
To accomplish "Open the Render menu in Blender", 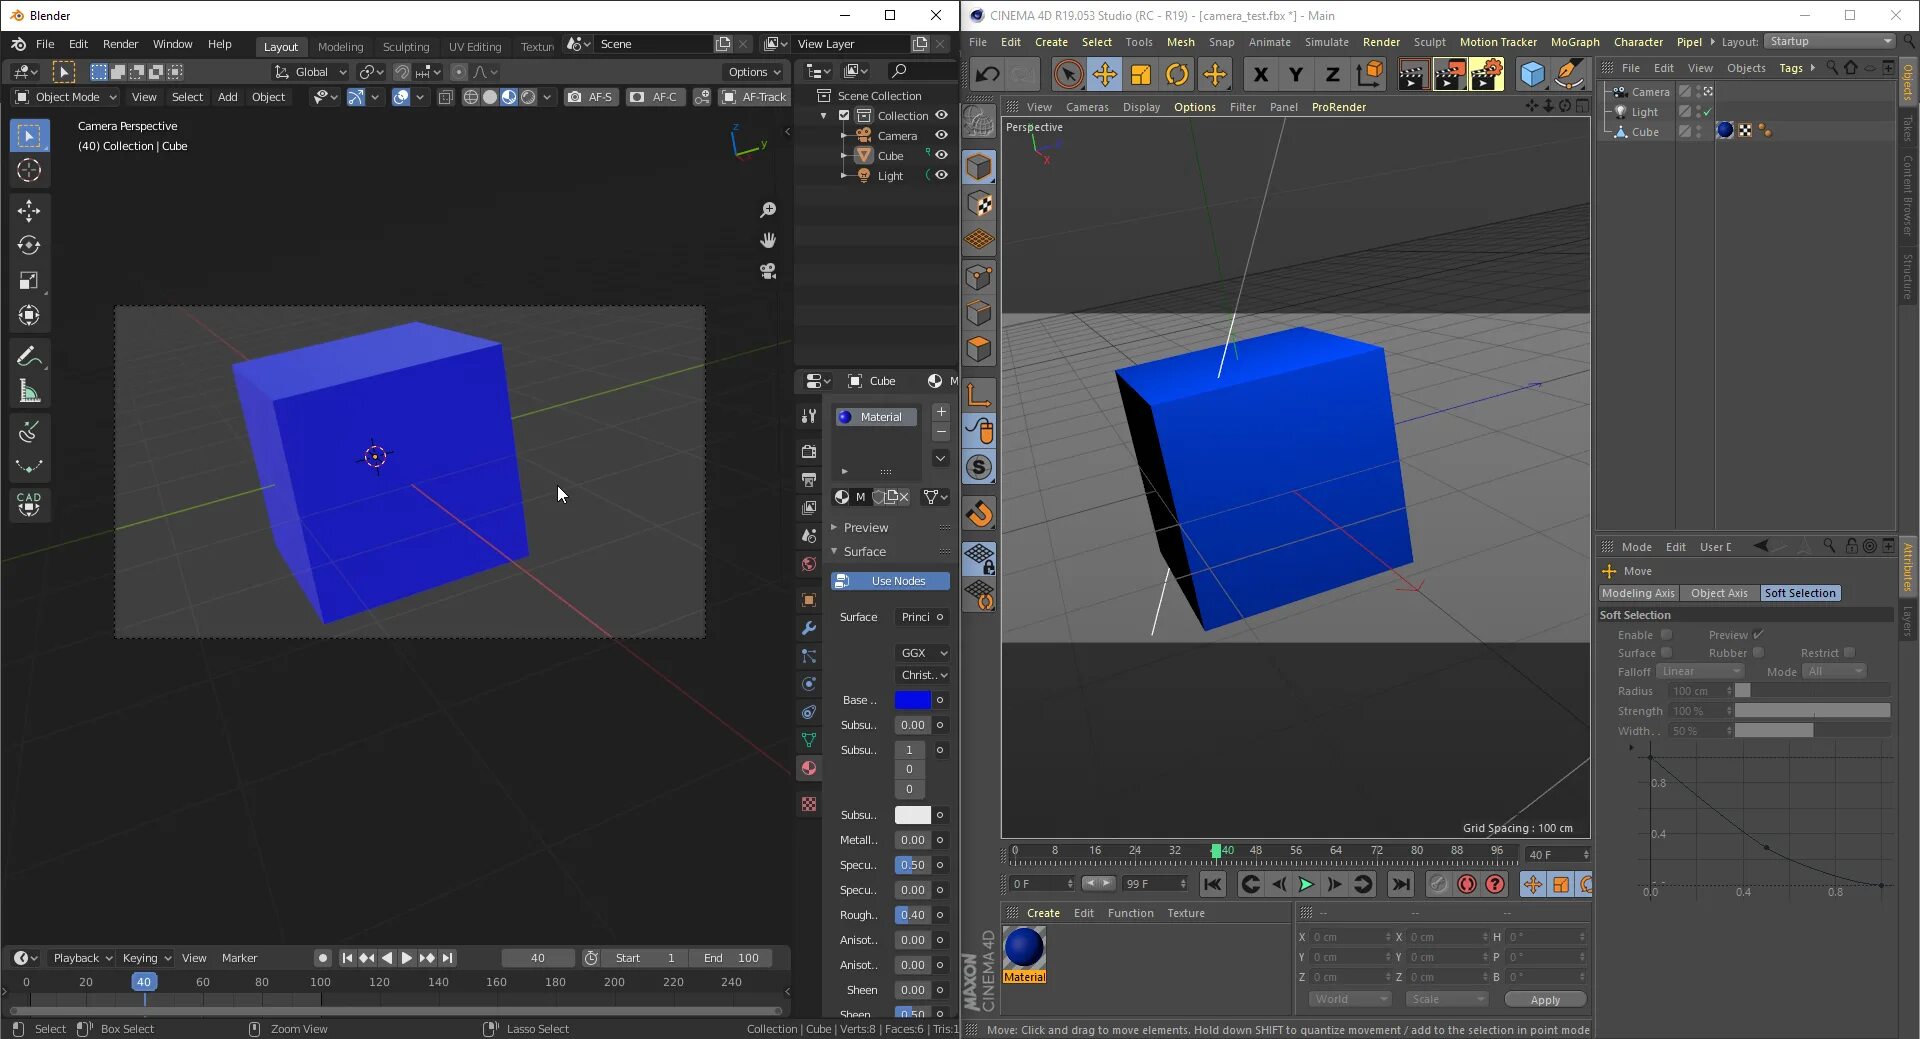I will (x=120, y=44).
